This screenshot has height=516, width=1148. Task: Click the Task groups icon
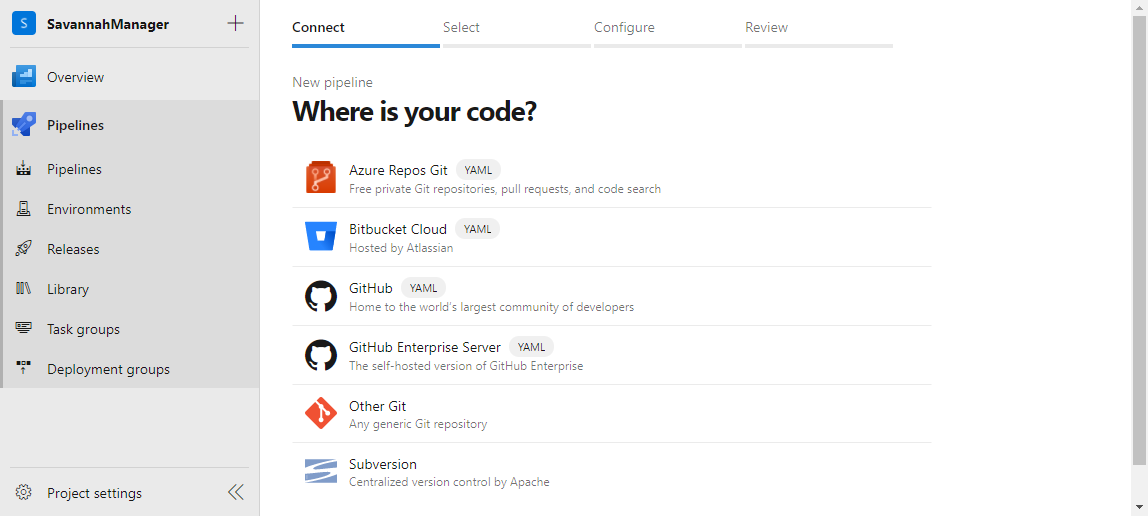point(23,329)
